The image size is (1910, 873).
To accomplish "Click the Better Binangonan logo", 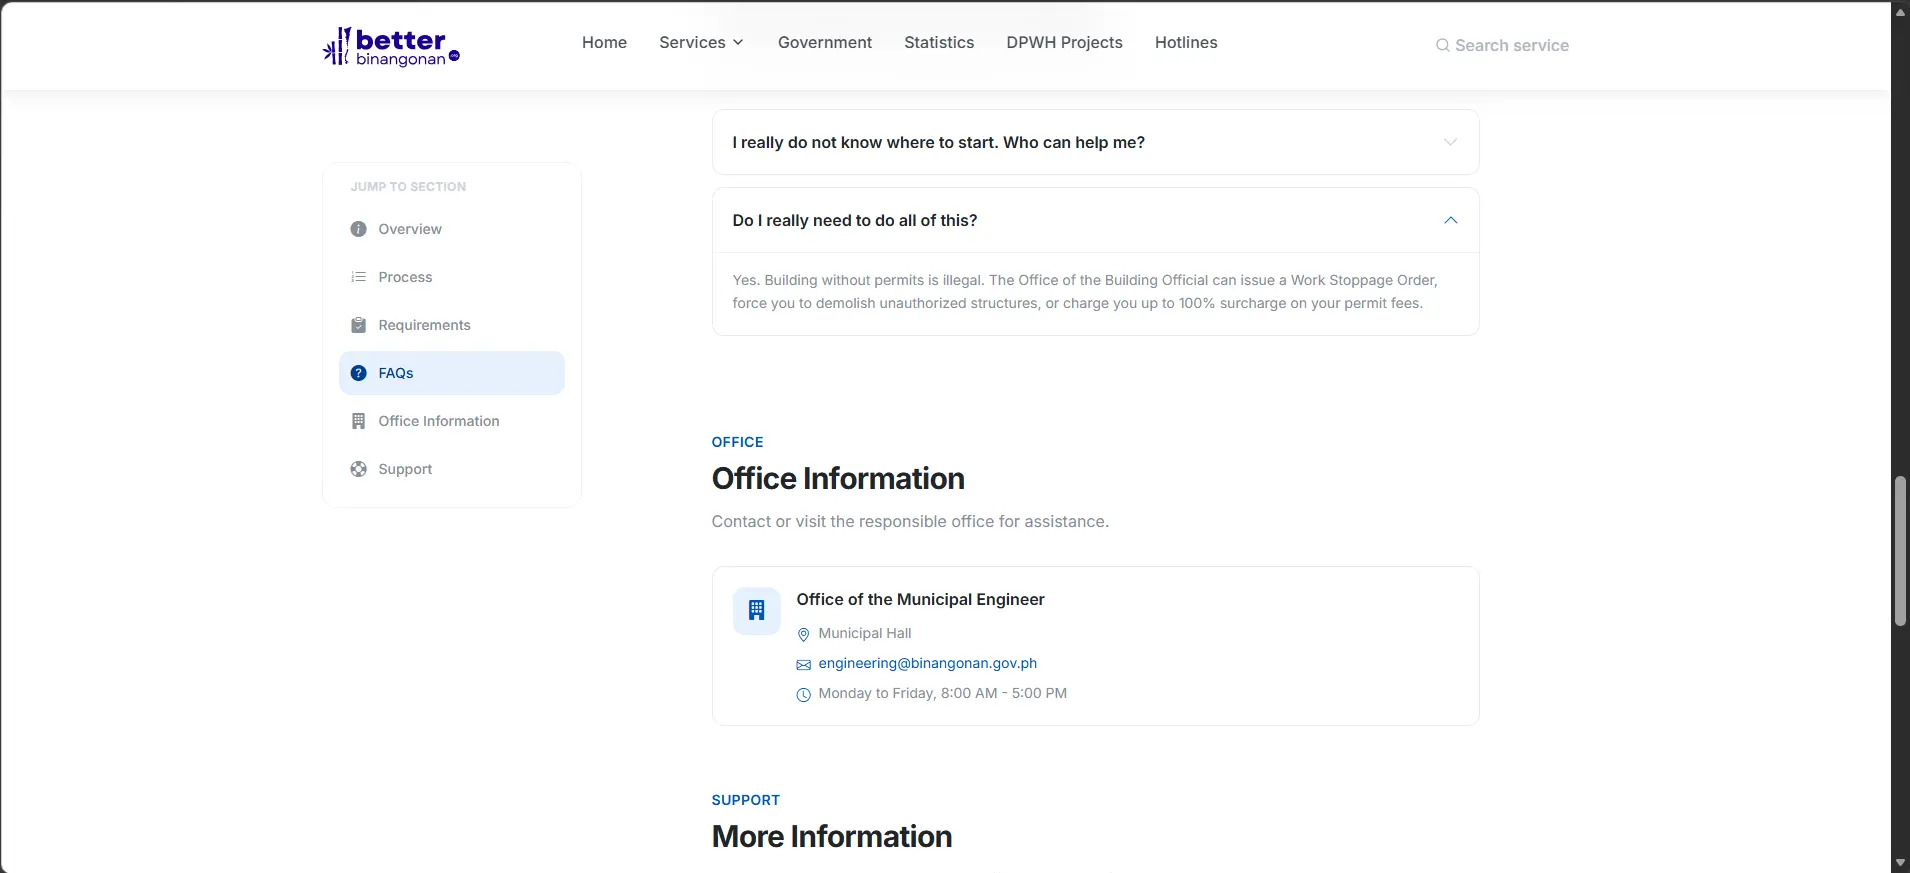I will click(391, 46).
